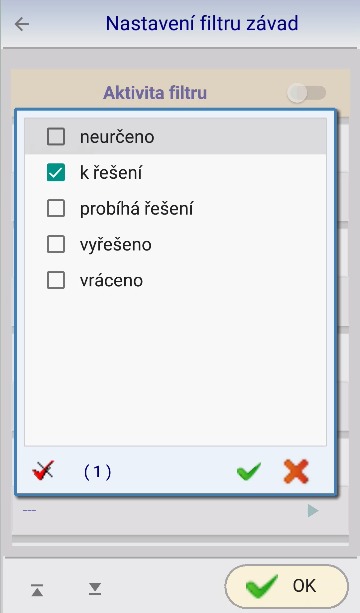Screen dimensions: 360x613
Task: Jump to bottom with the down-arrow icon
Action: point(95,589)
